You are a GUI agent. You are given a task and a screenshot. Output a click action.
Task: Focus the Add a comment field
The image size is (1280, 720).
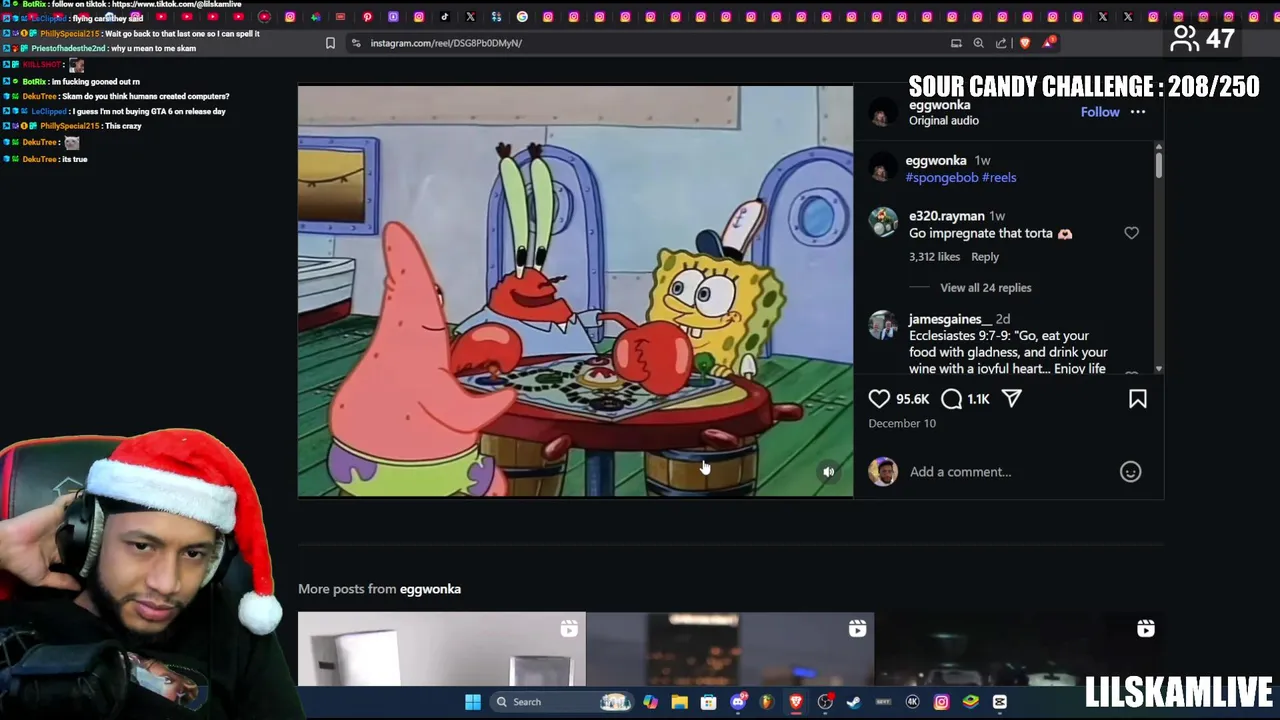coord(1010,472)
